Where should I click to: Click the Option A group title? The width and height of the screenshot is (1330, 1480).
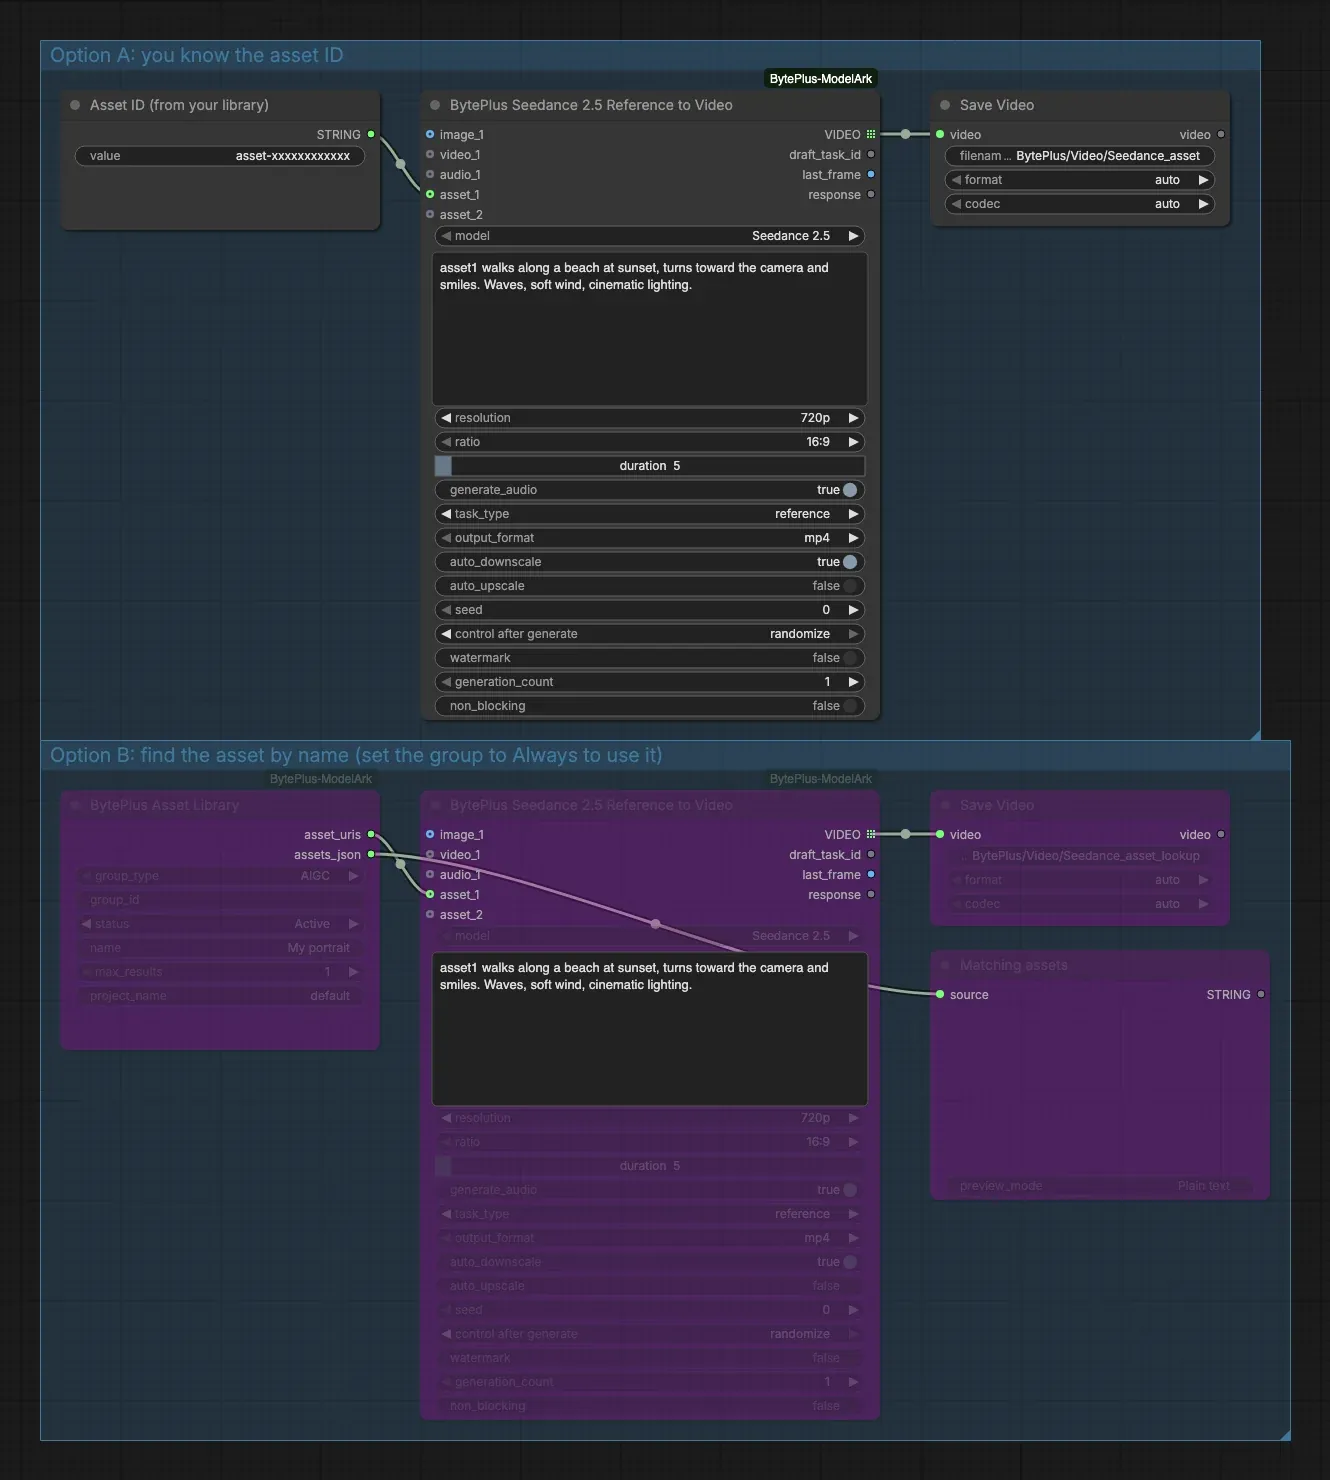196,55
